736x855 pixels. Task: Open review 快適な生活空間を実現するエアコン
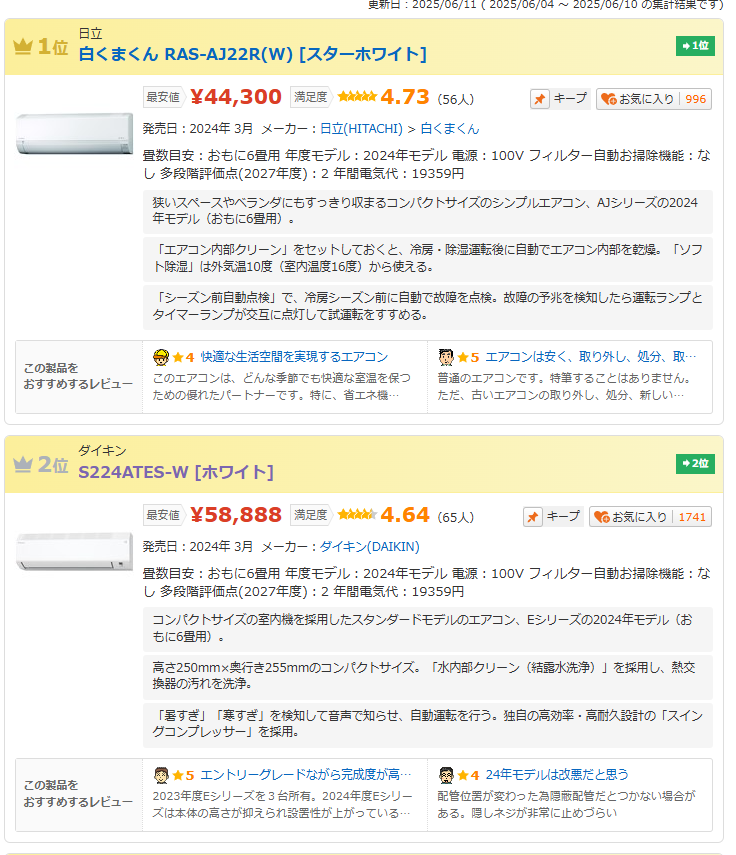click(294, 357)
